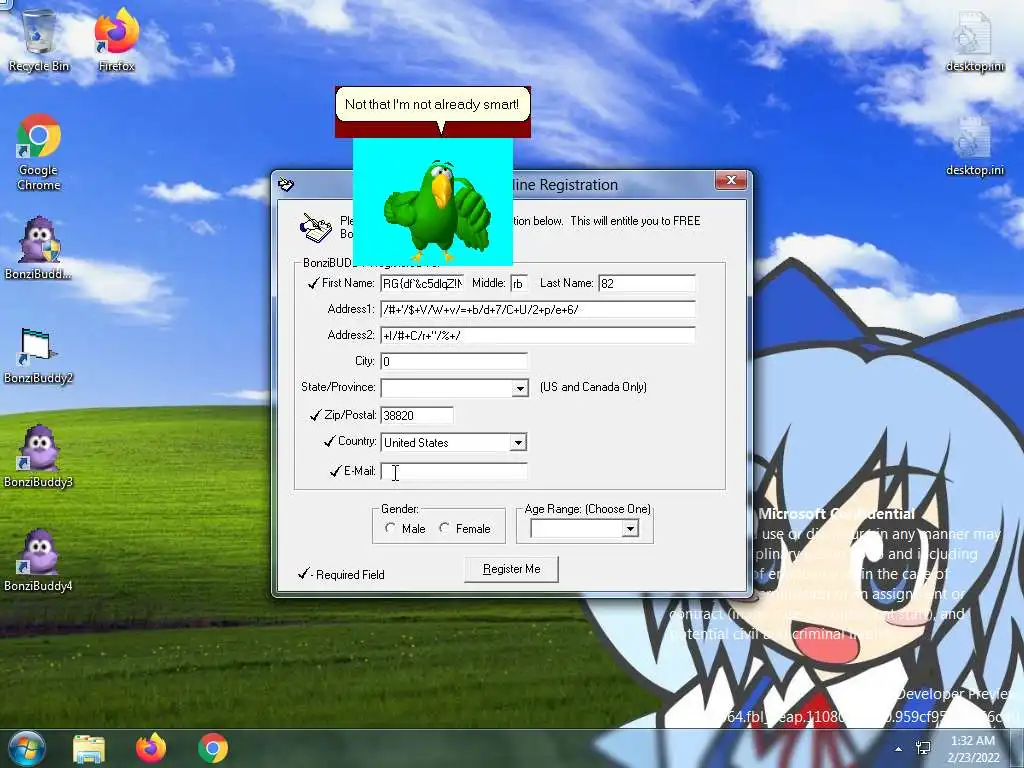The width and height of the screenshot is (1024, 768).
Task: Click the Middle initial field
Action: pos(519,283)
